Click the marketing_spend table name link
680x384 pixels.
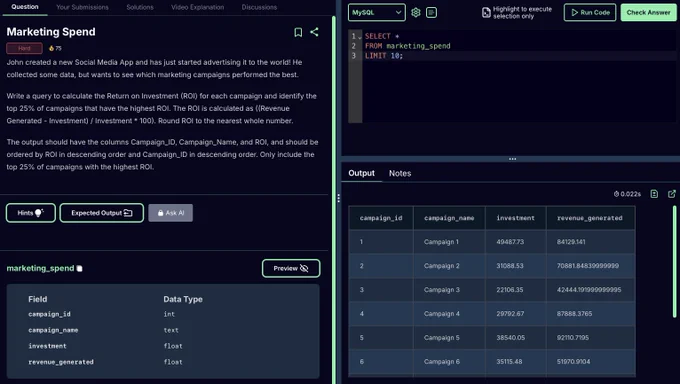(40, 268)
